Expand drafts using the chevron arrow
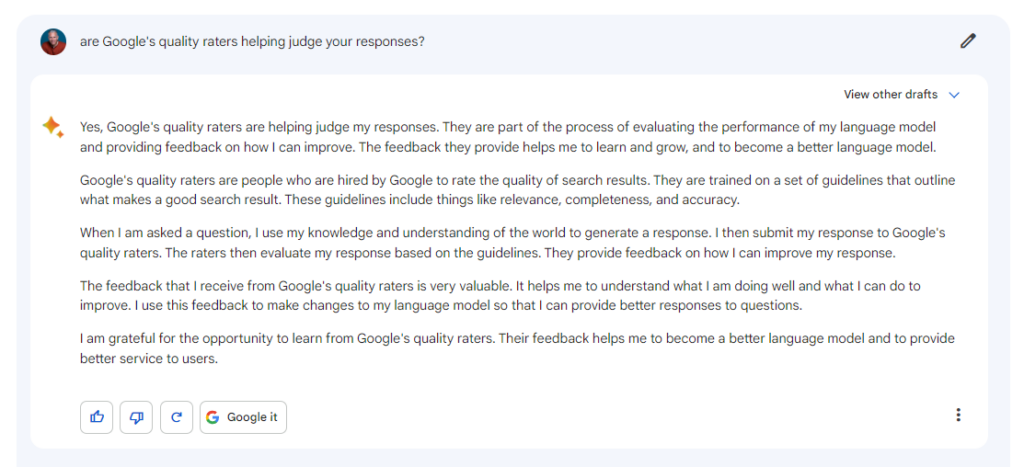1024x467 pixels. click(x=954, y=95)
